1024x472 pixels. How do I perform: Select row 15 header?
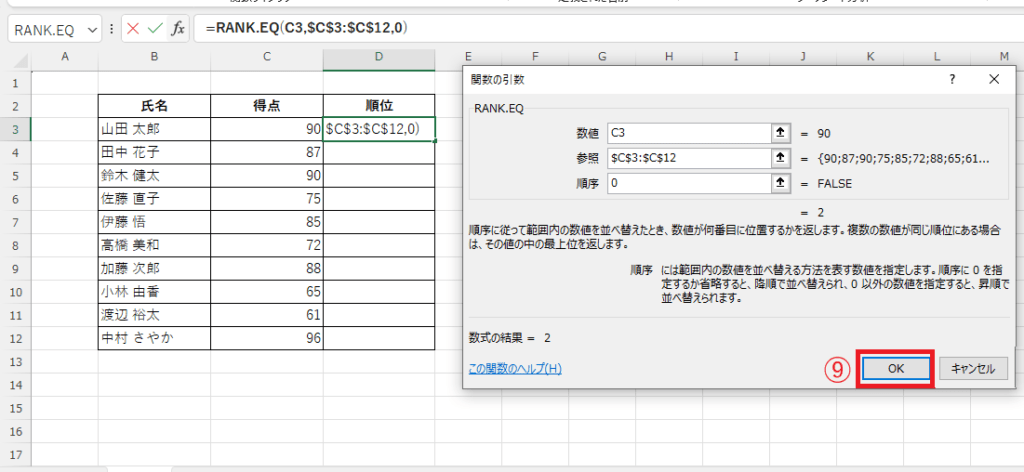16,408
